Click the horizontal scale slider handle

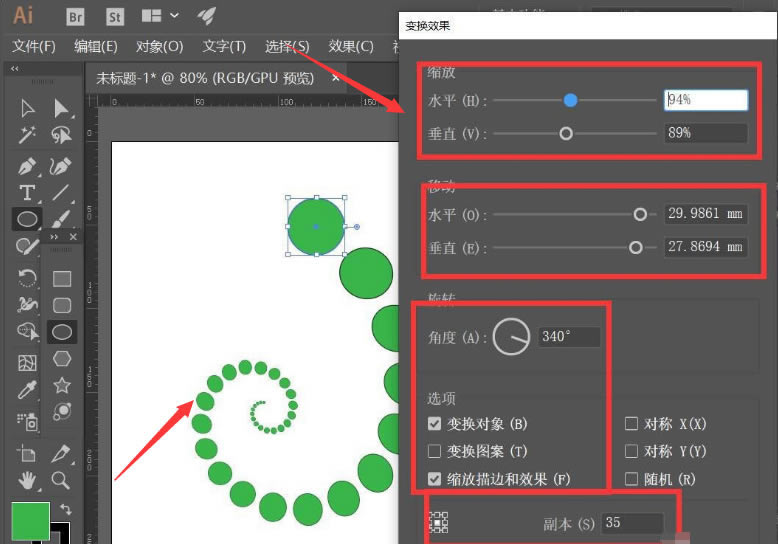[570, 100]
